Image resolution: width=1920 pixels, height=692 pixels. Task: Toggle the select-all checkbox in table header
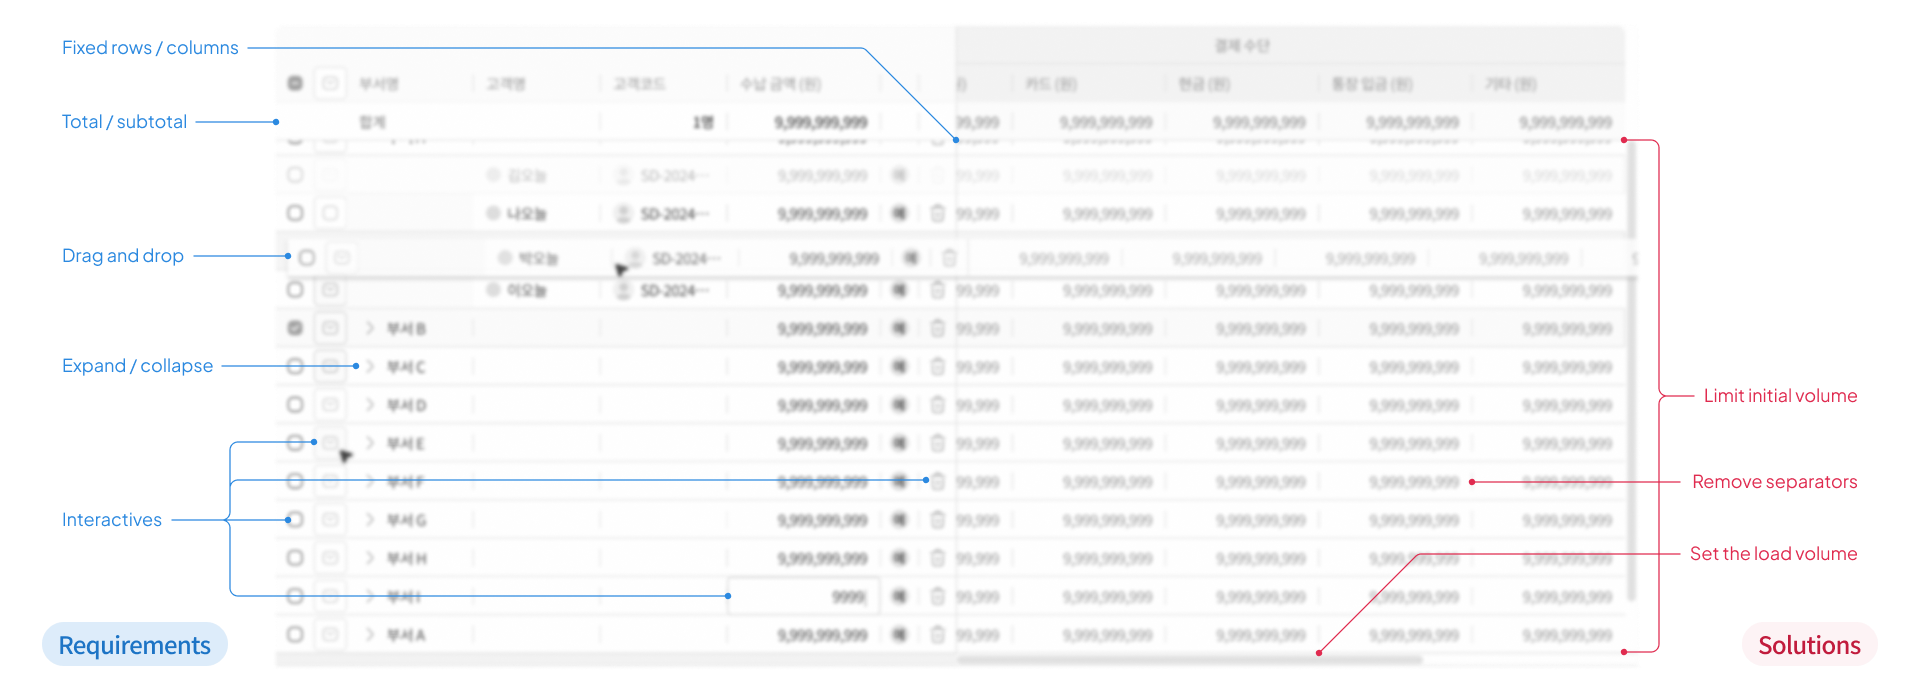point(295,83)
